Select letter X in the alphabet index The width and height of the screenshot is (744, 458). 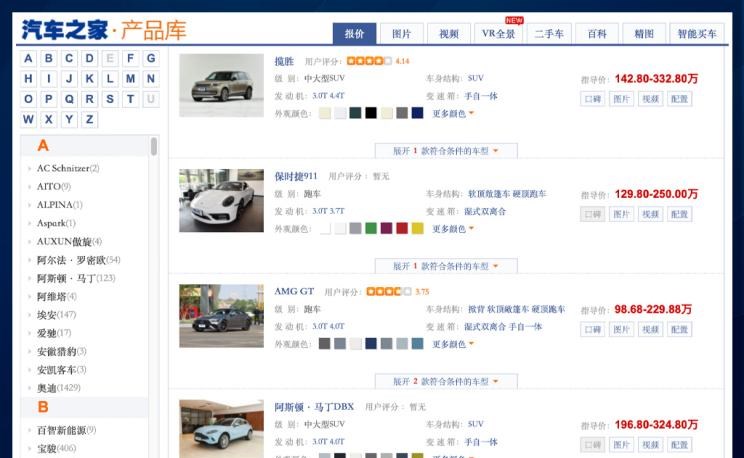[49, 120]
